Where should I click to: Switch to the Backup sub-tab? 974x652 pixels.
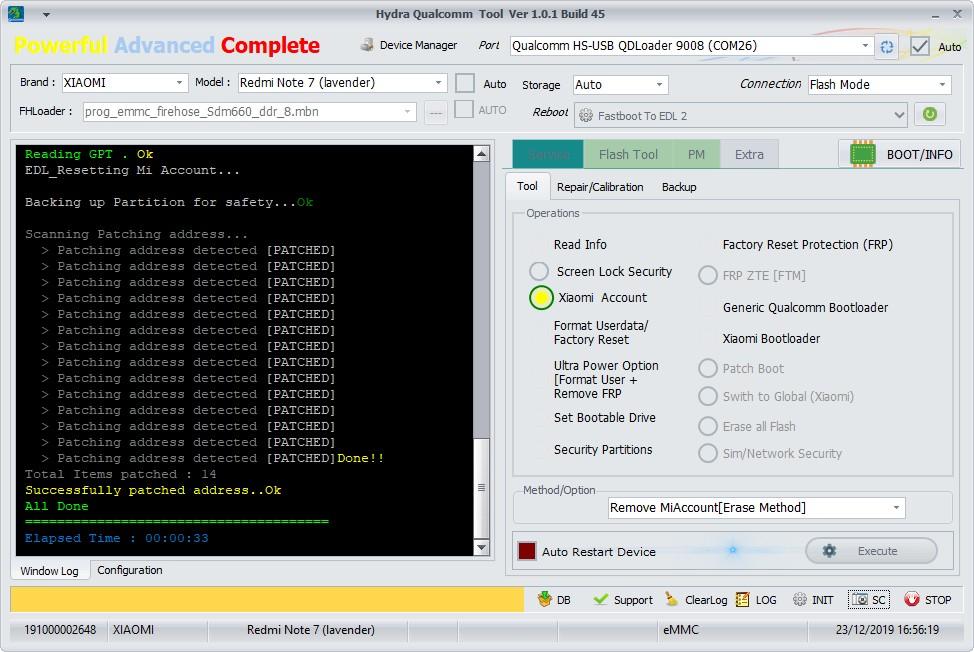(x=679, y=187)
